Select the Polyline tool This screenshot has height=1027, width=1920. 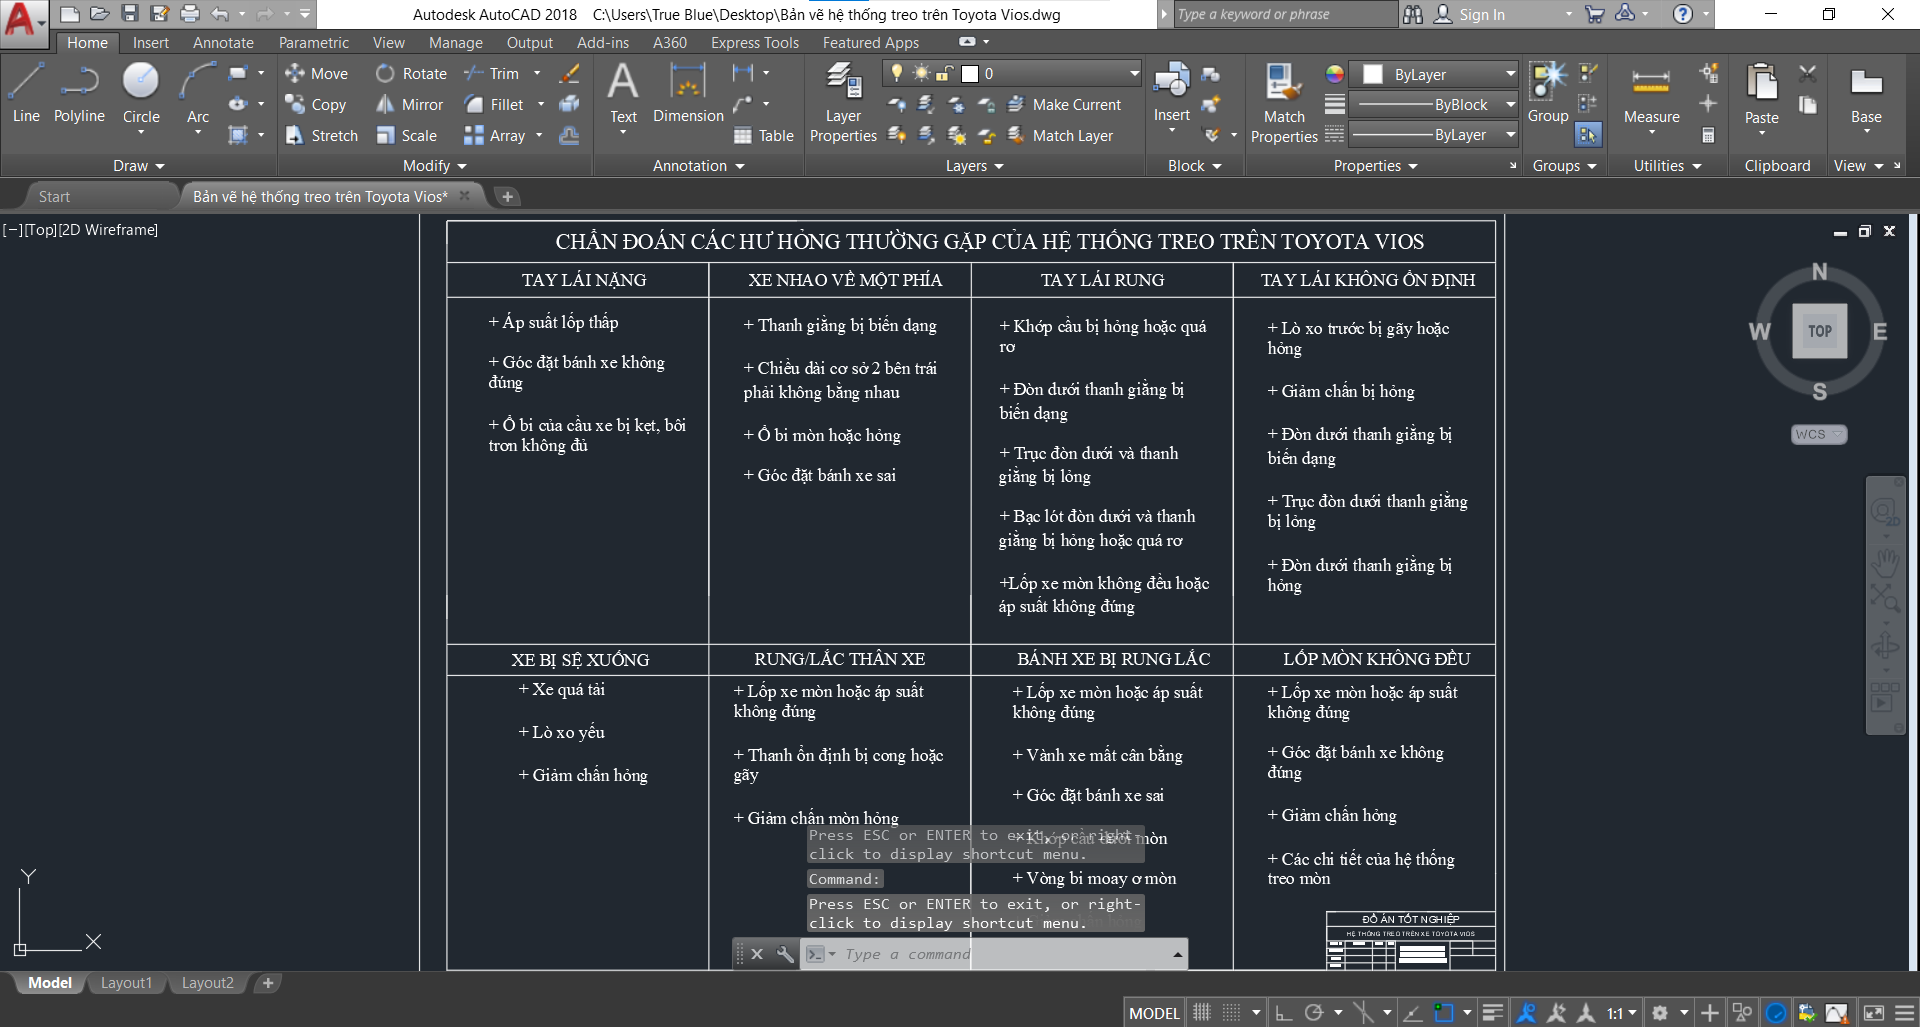(x=79, y=93)
